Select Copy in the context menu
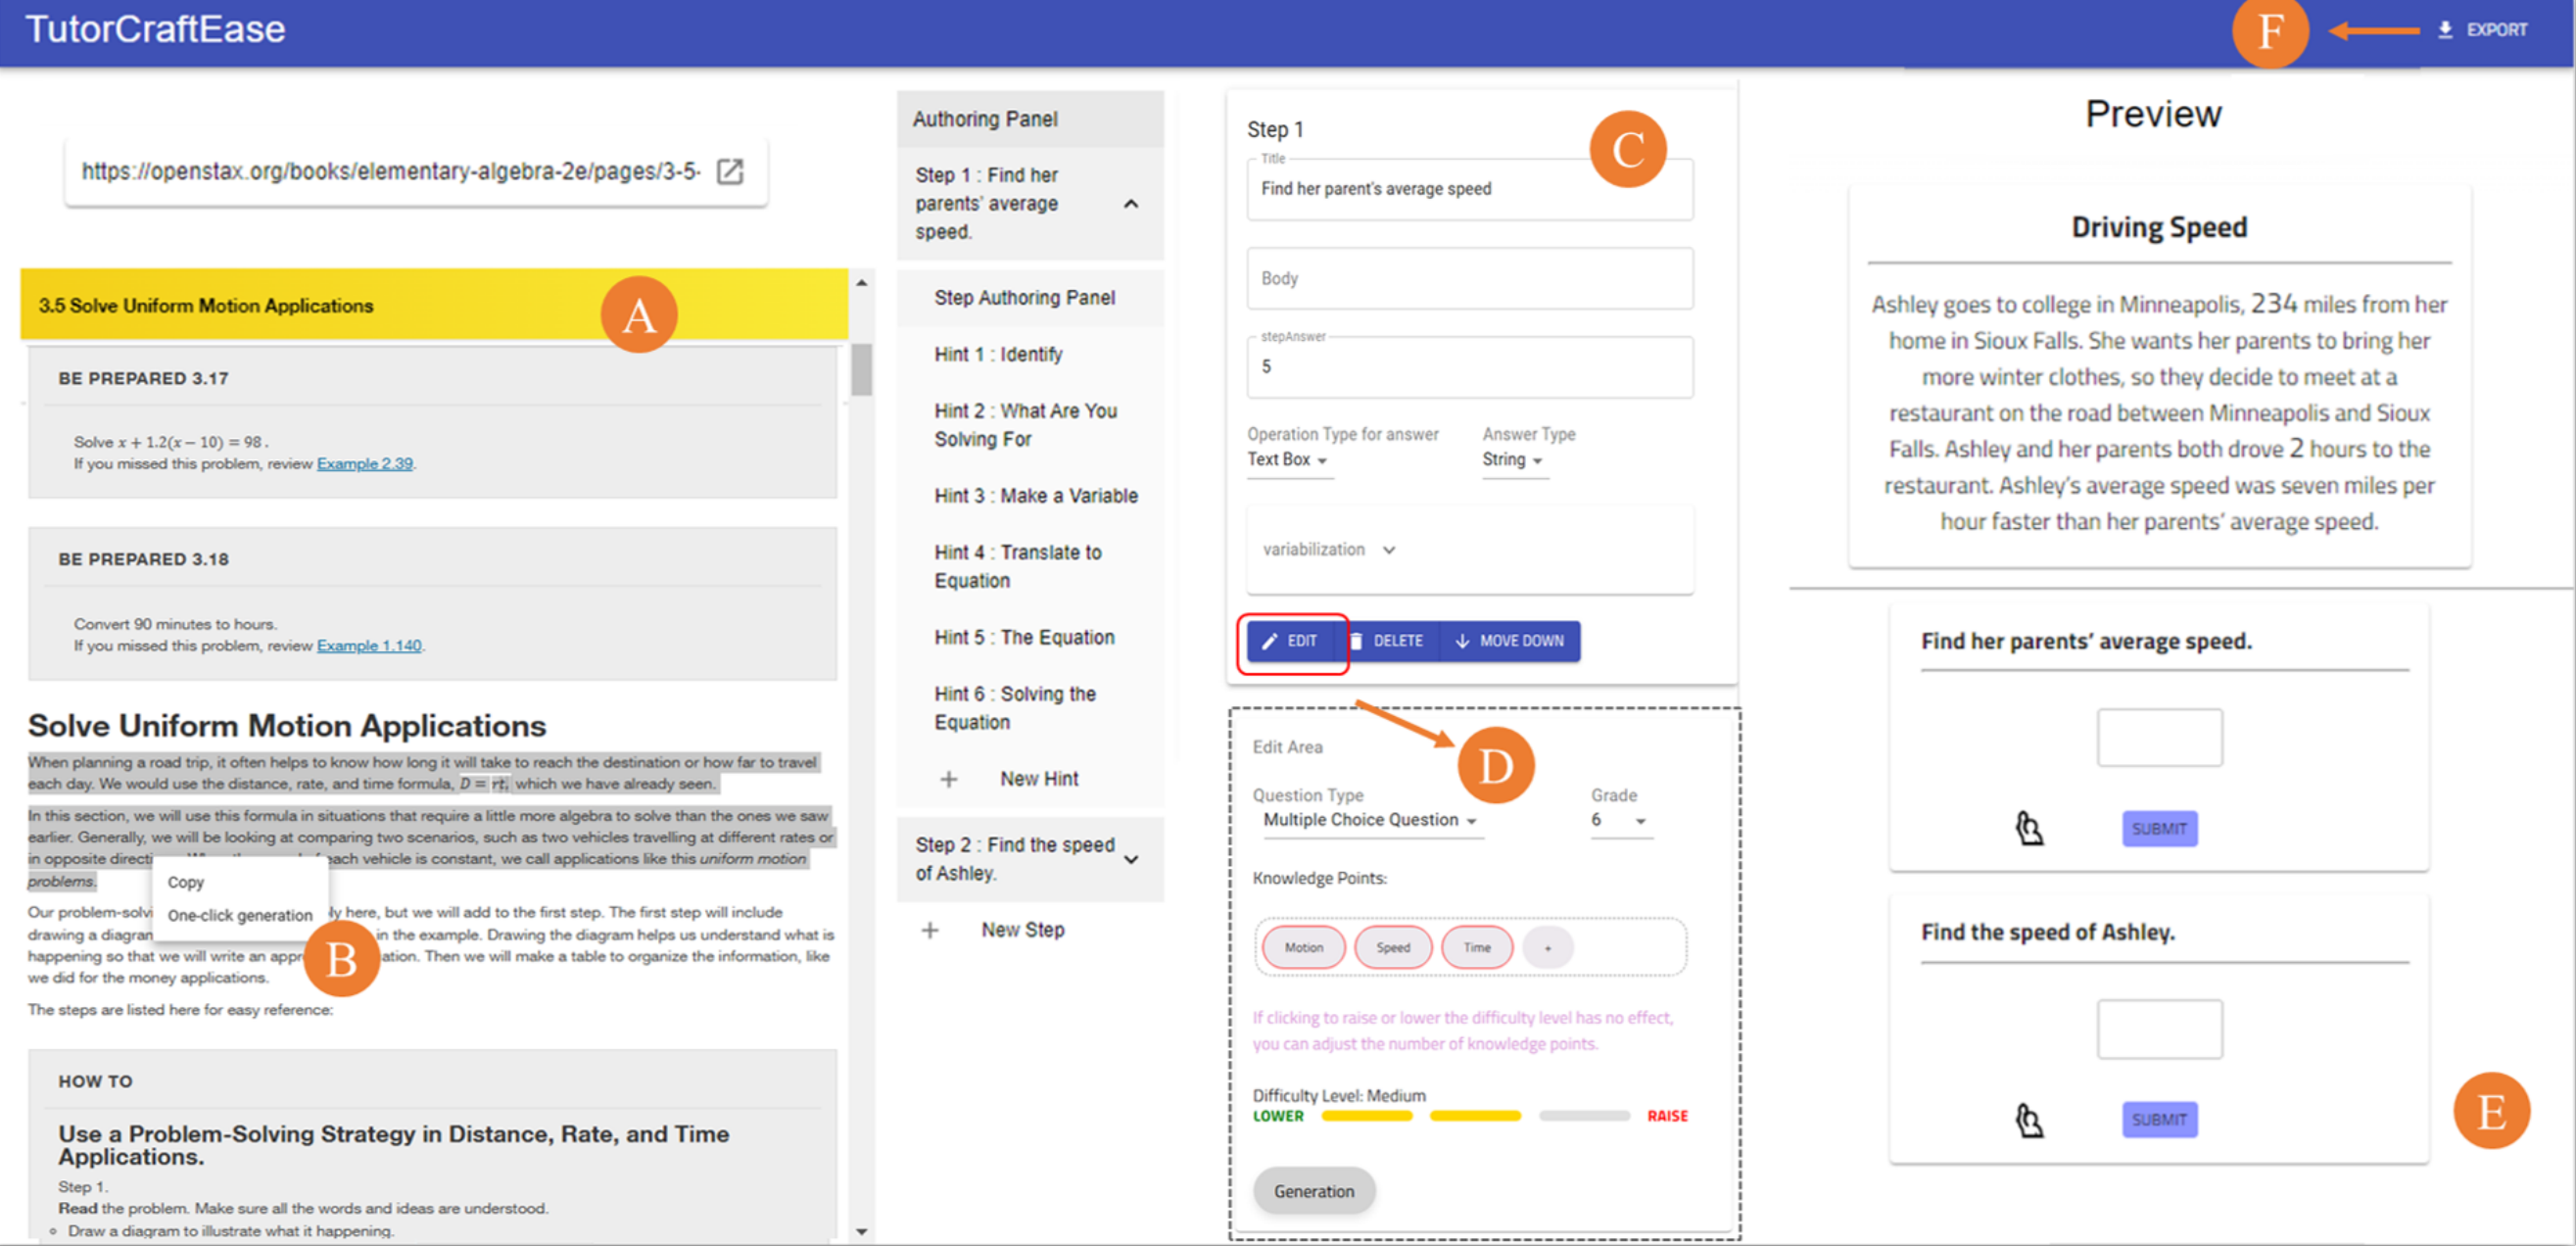Viewport: 2576px width, 1246px height. [x=186, y=882]
